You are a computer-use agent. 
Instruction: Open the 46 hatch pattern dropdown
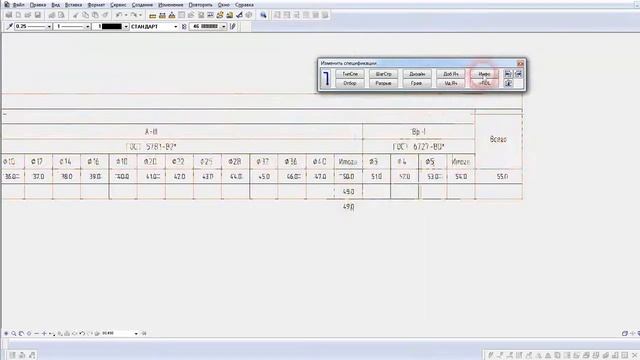tap(224, 27)
